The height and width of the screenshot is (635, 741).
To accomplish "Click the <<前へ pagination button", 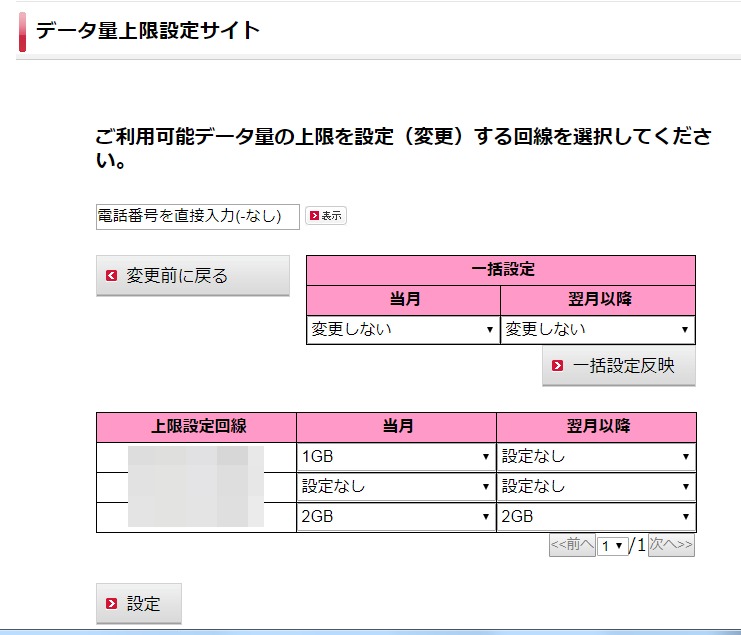I will [572, 546].
